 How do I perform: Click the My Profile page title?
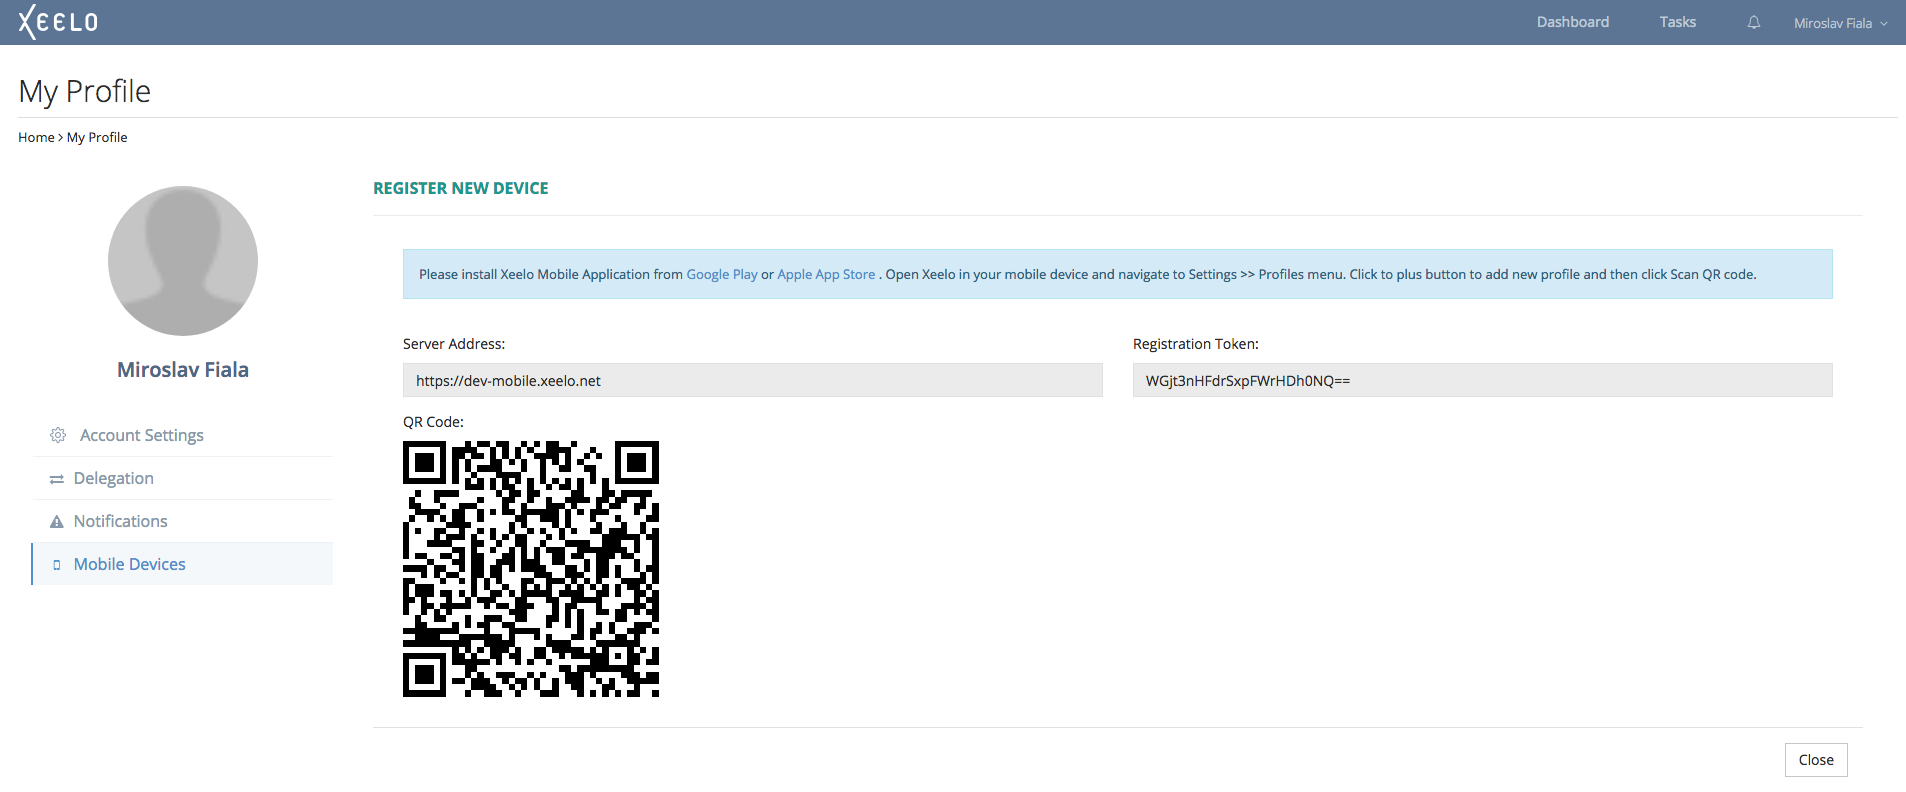[x=85, y=91]
